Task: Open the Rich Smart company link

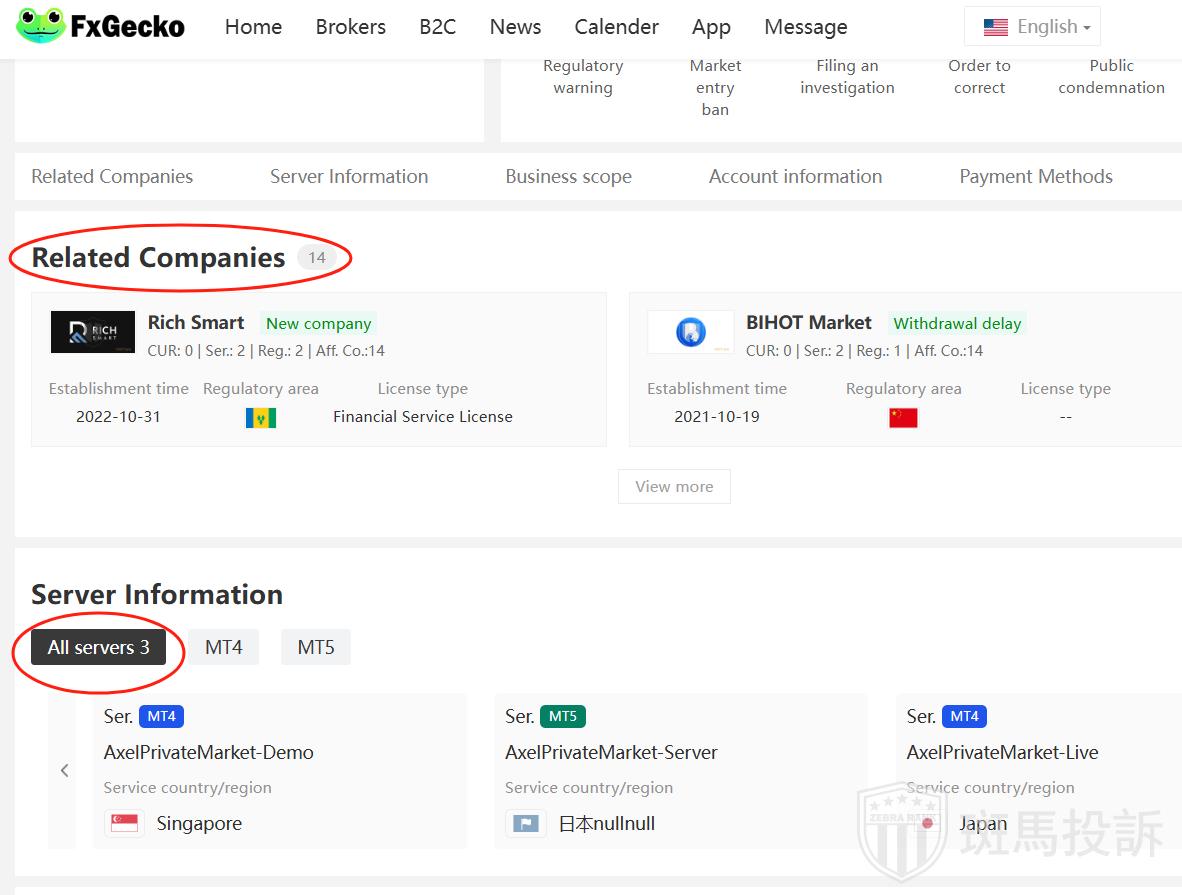Action: click(x=196, y=322)
